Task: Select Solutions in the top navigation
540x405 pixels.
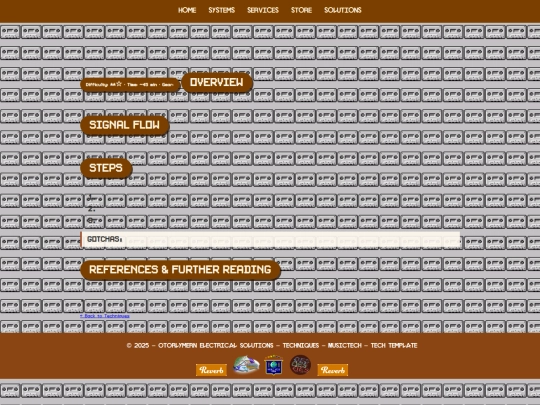Action: pyautogui.click(x=343, y=10)
